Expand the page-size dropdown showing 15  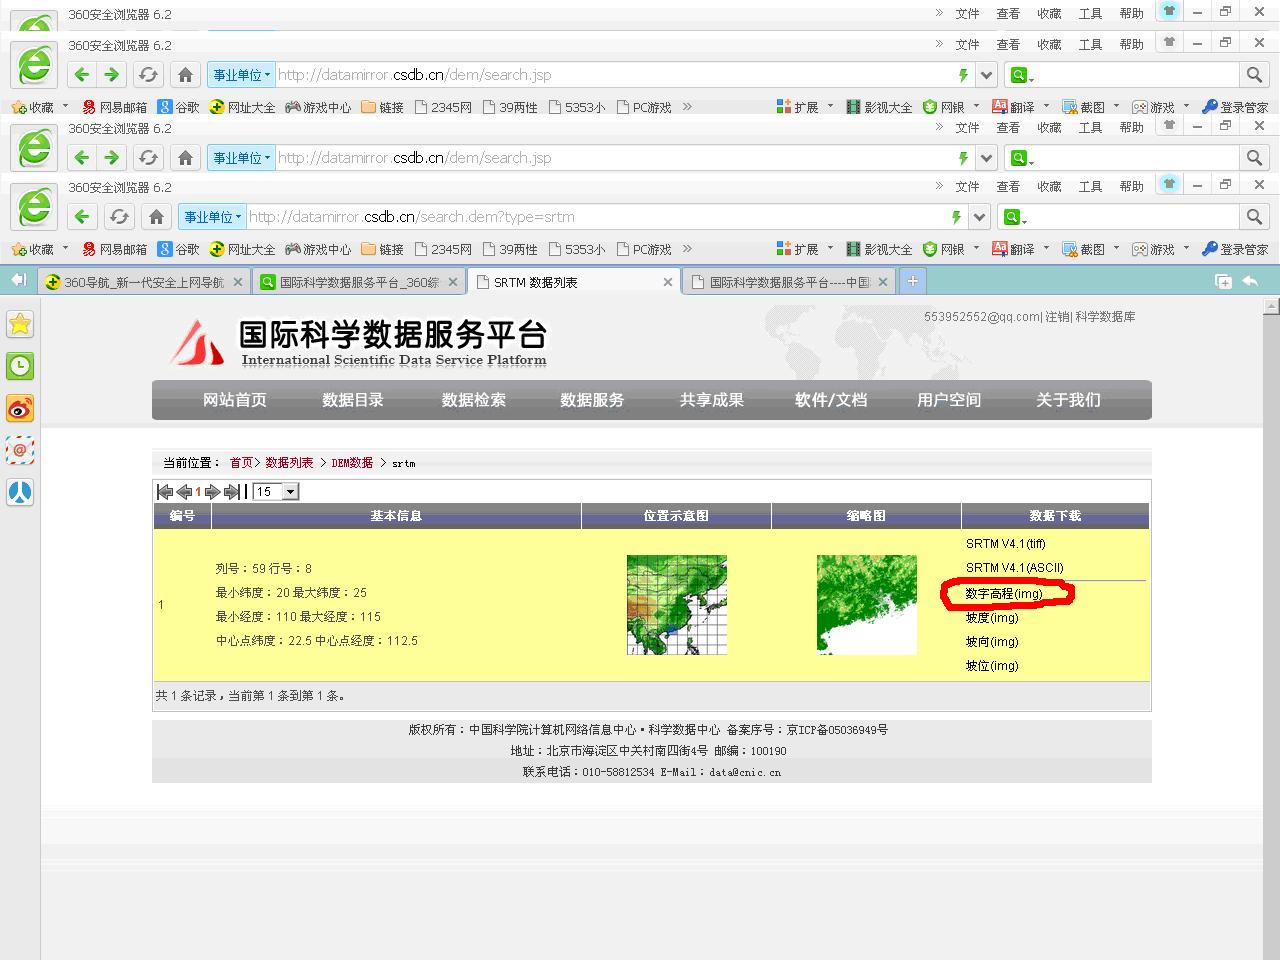coord(290,492)
